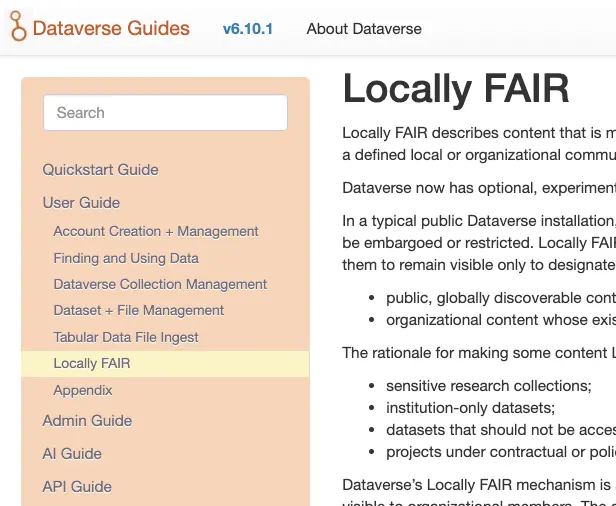Open the About Dataverse menu item
The height and width of the screenshot is (506, 616).
click(364, 29)
